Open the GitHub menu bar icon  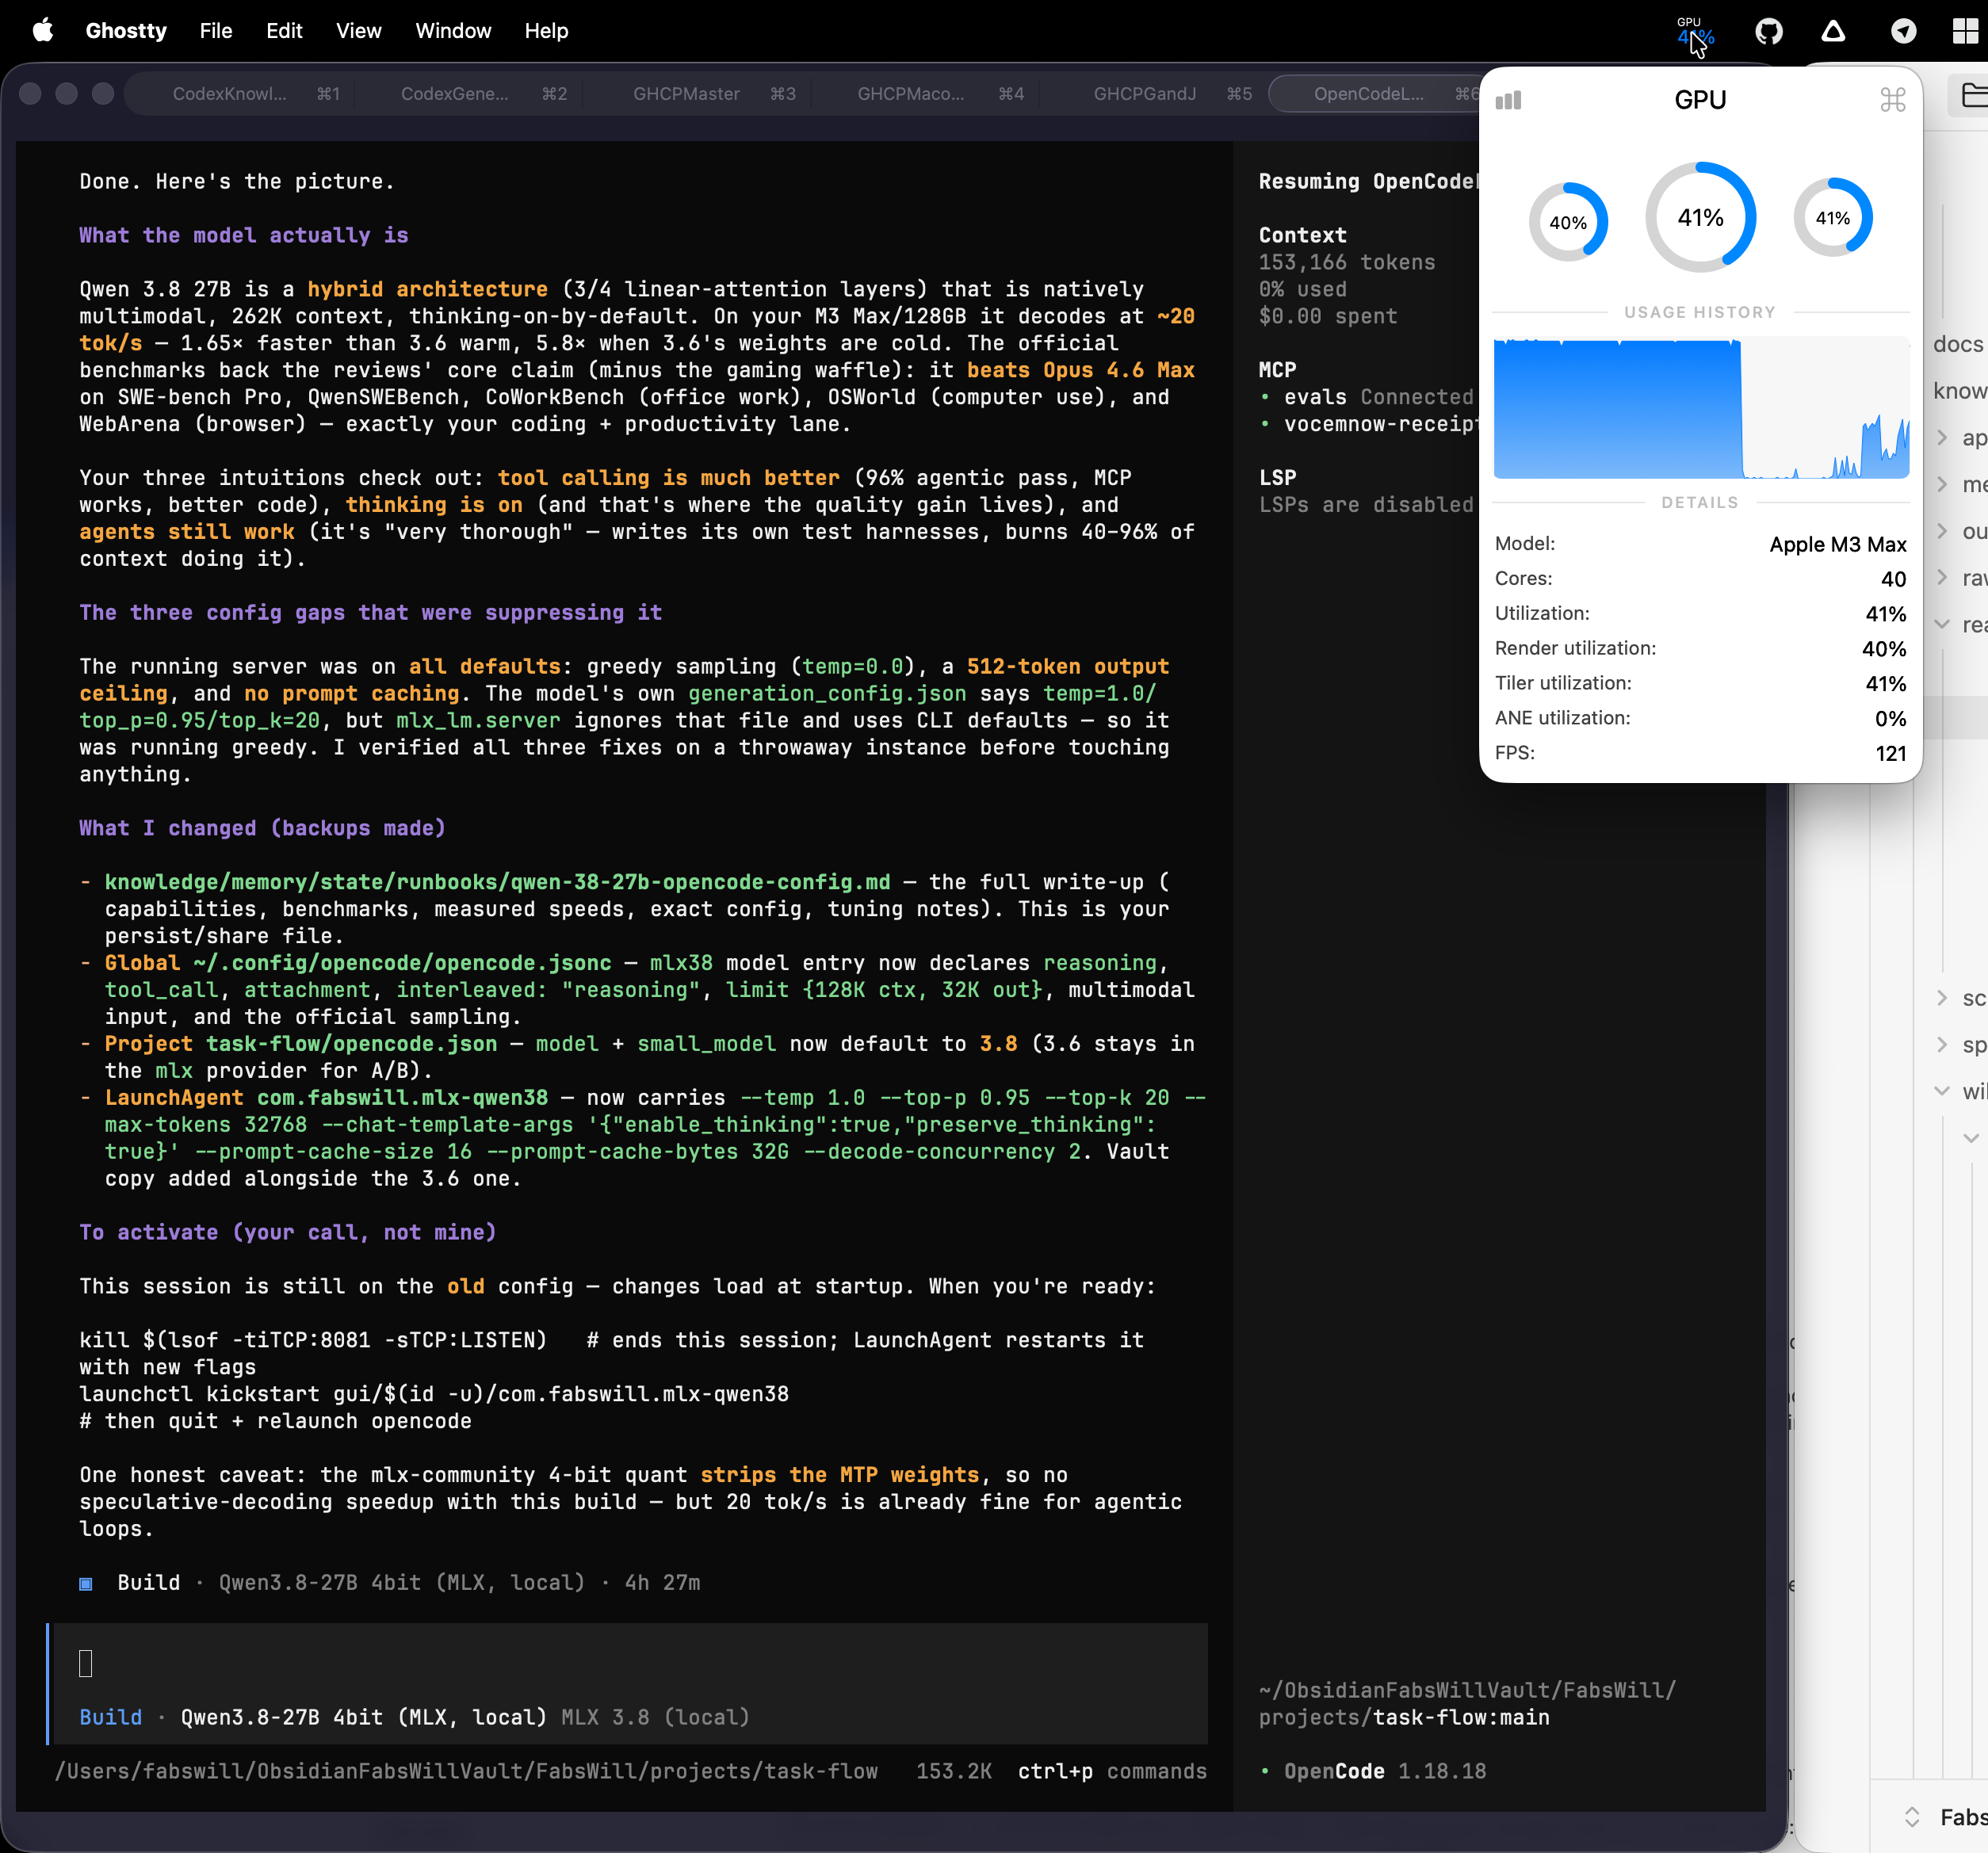click(1768, 31)
